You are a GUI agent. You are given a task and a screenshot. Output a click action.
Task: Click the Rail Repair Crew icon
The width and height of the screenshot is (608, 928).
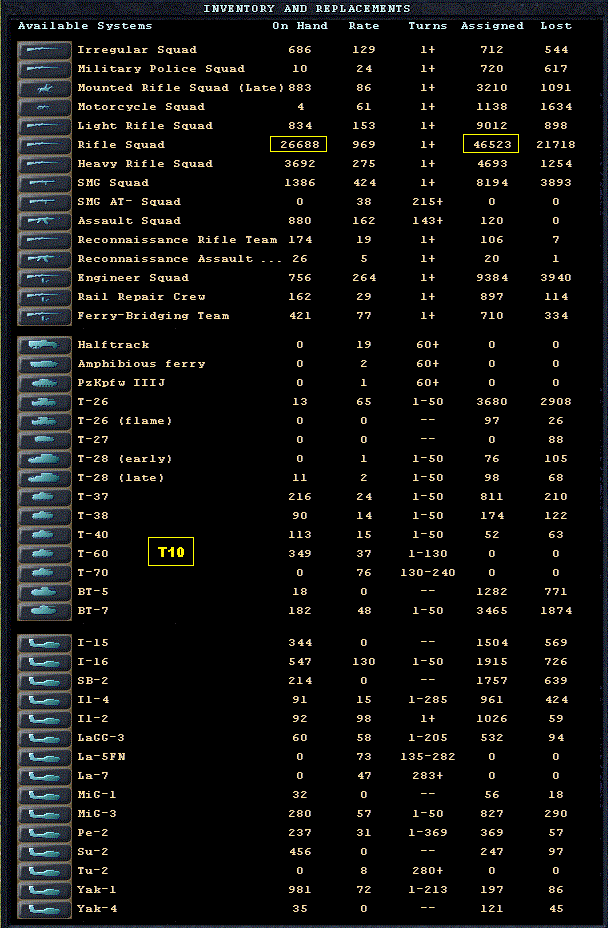pos(44,297)
